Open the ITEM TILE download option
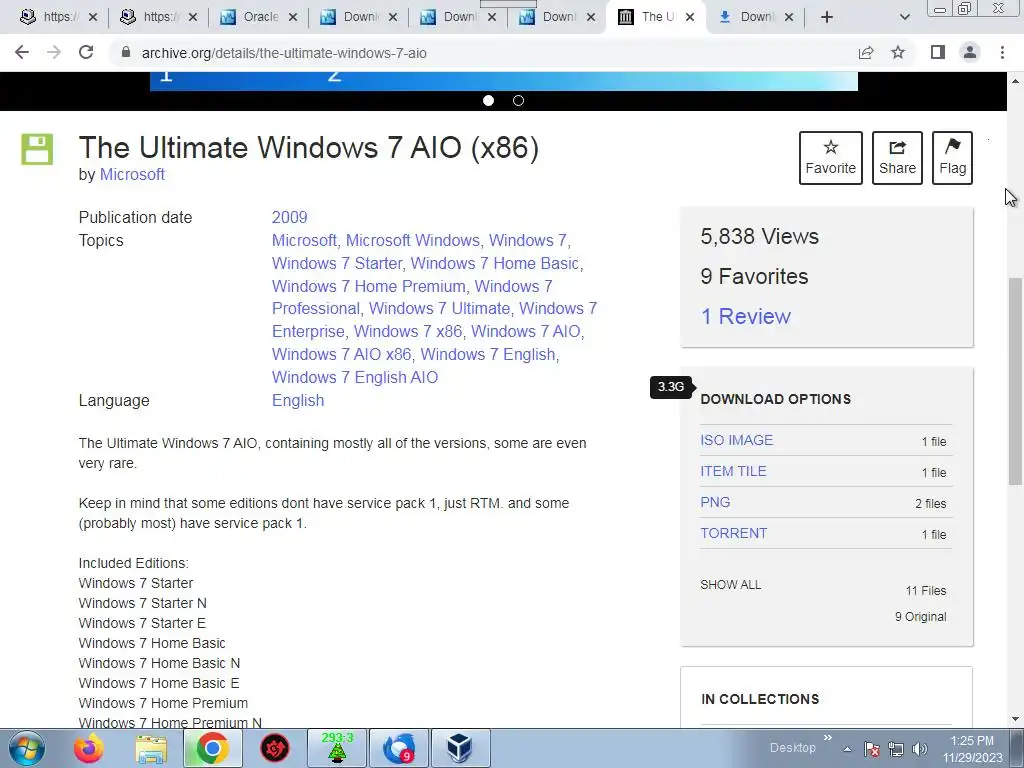1024x768 pixels. tap(733, 471)
